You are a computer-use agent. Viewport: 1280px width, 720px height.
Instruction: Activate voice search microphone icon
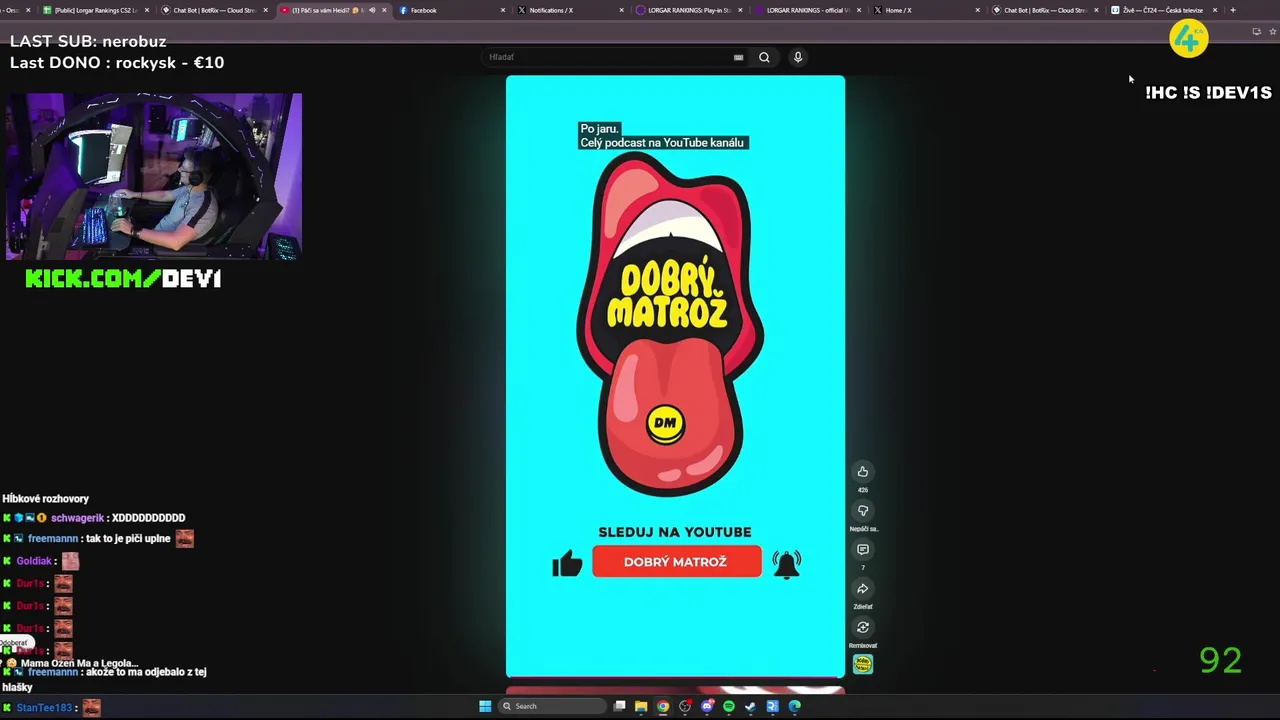(798, 57)
